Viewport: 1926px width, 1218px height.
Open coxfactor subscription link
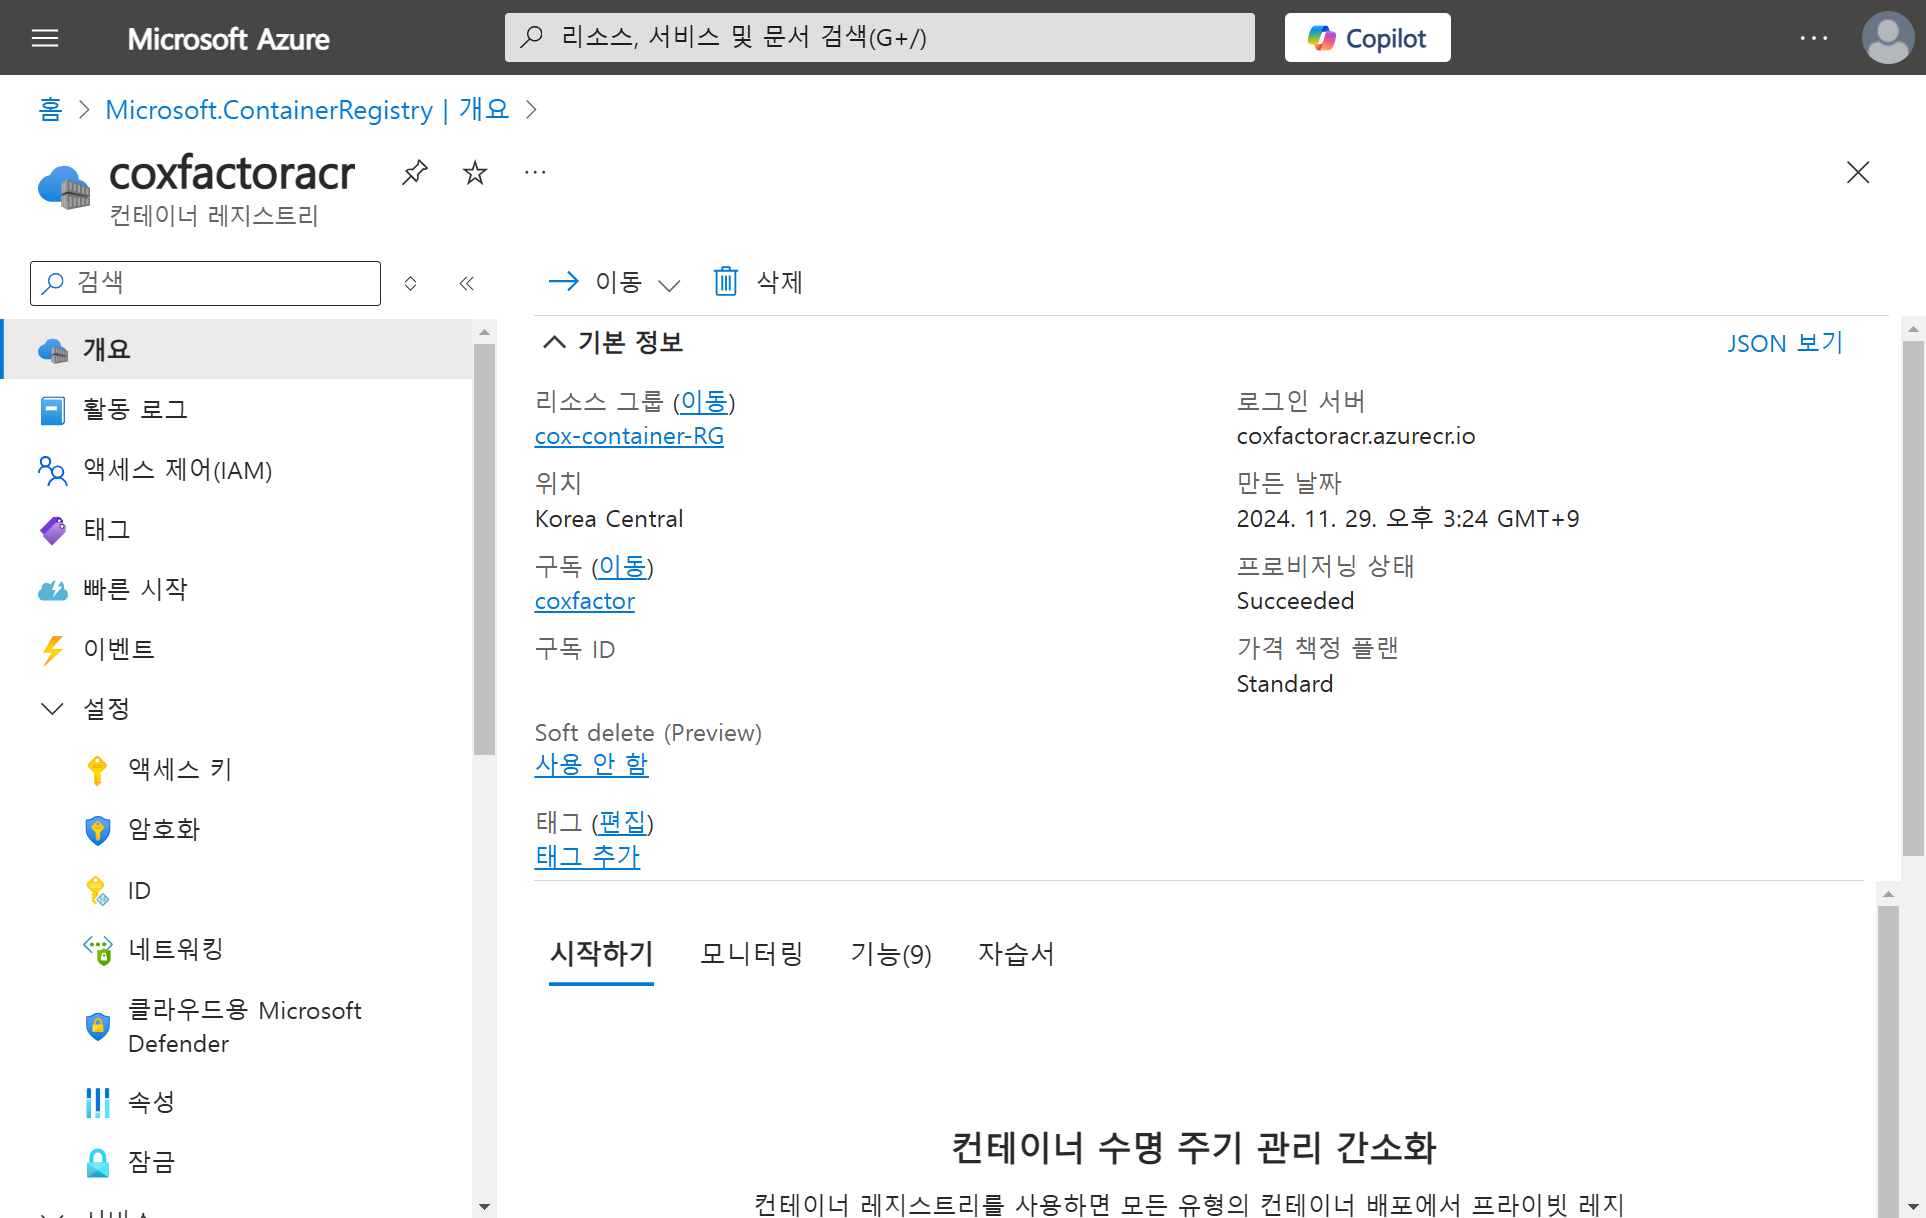[585, 601]
